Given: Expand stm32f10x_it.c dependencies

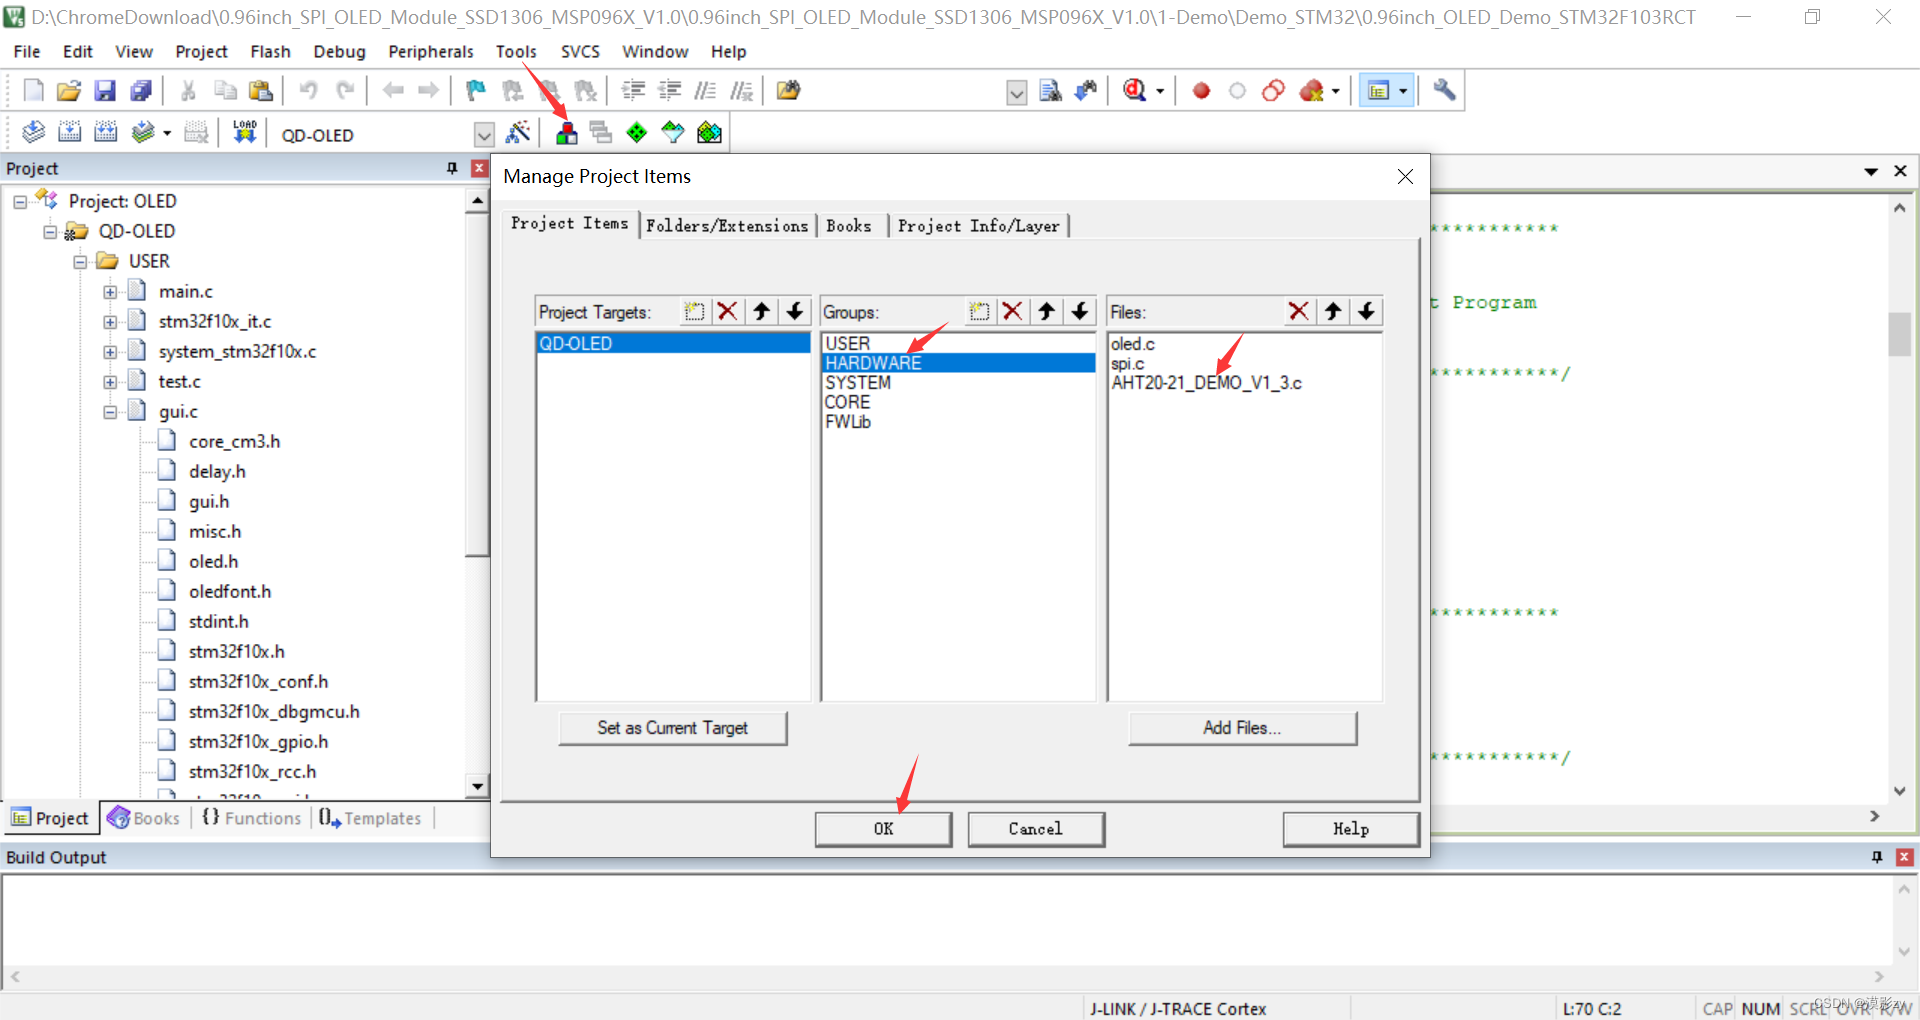Looking at the screenshot, I should [110, 322].
